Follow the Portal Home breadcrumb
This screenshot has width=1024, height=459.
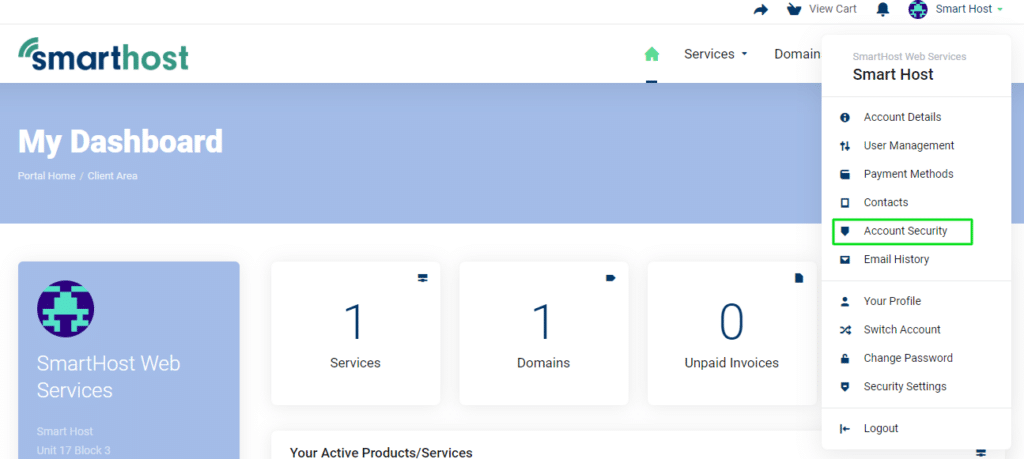46,176
